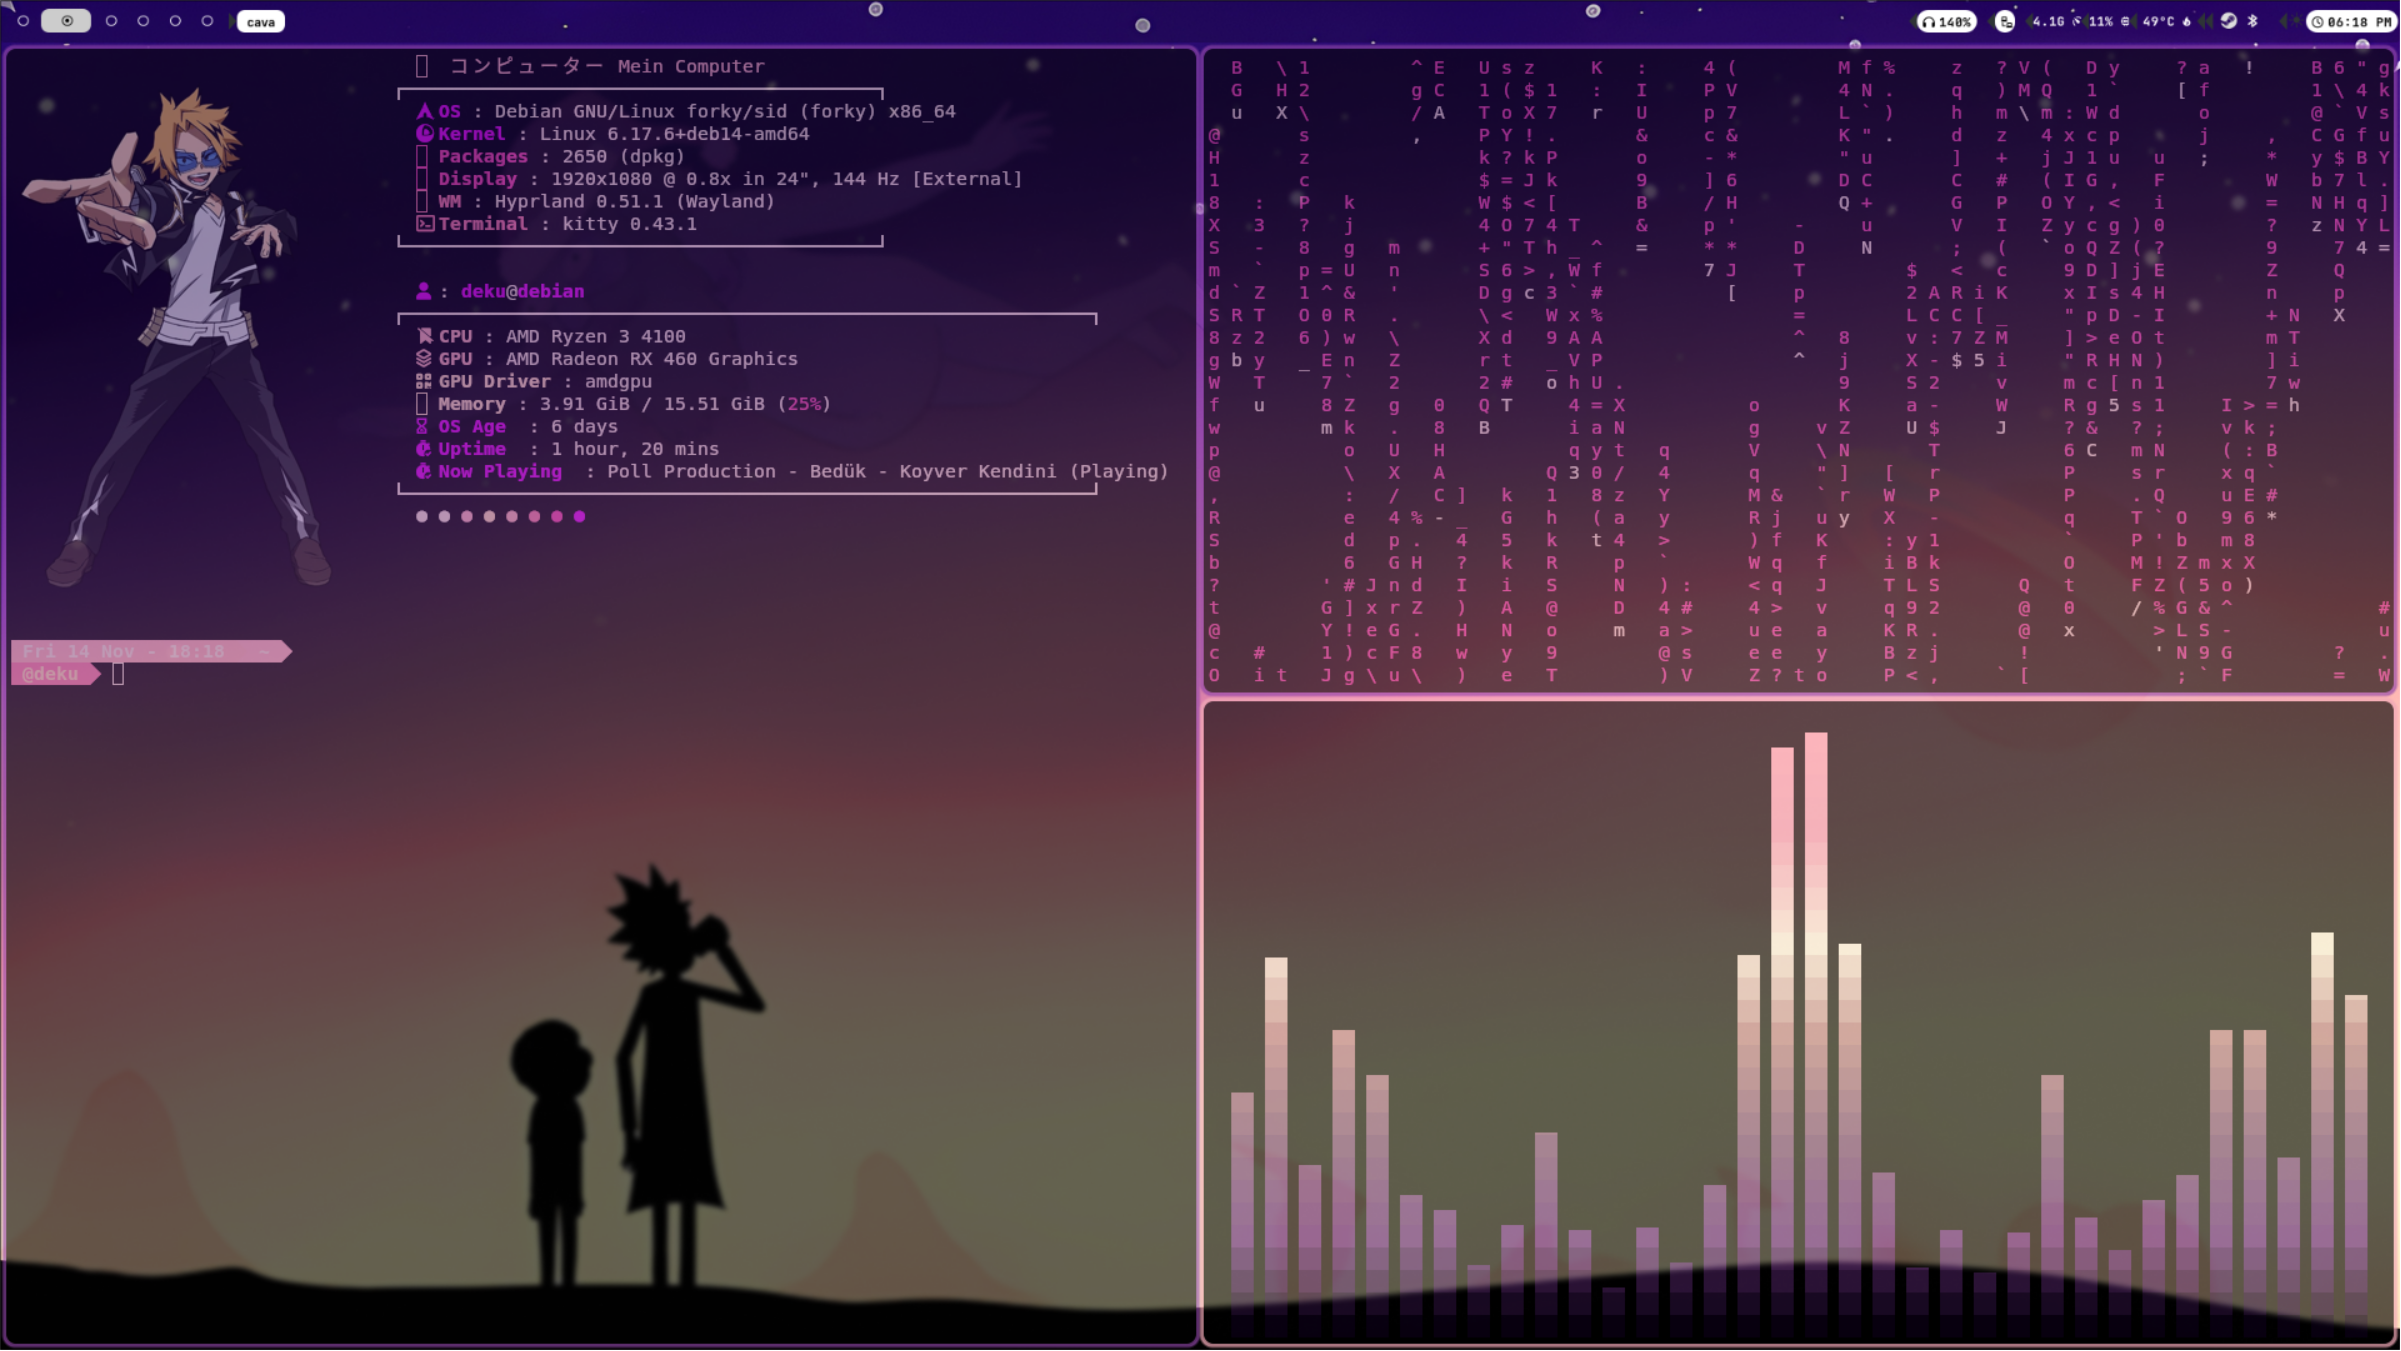Select the active highlighted workspace indicator
2401x1351 pixels.
pos(66,21)
